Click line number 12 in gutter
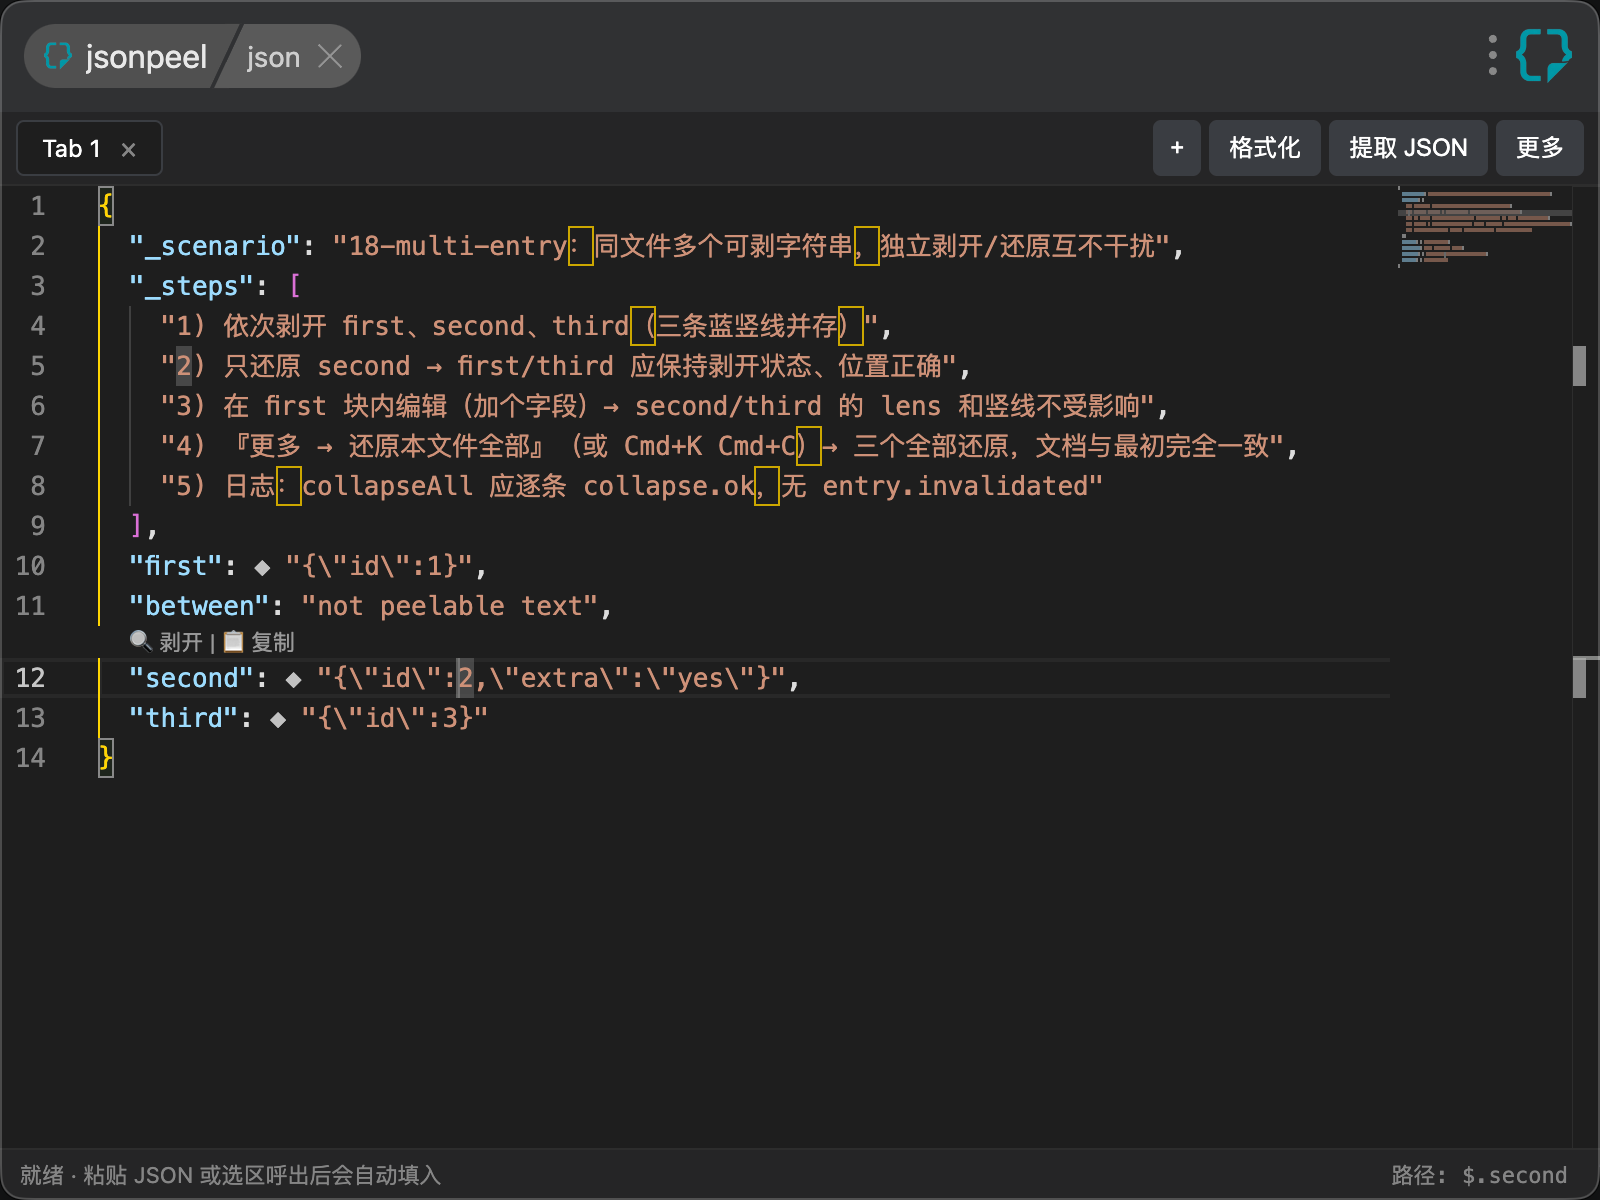Viewport: 1600px width, 1200px height. point(31,678)
